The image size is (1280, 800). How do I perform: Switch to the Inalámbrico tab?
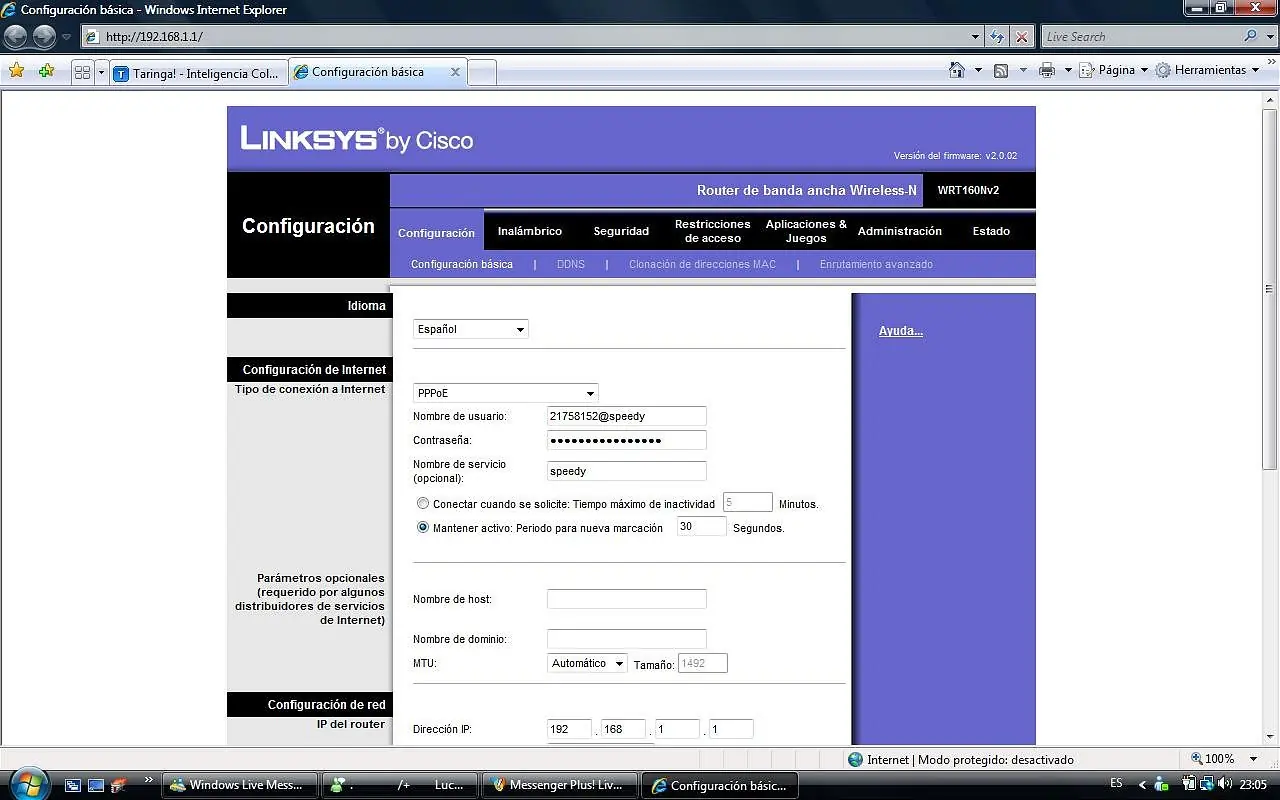pos(530,231)
